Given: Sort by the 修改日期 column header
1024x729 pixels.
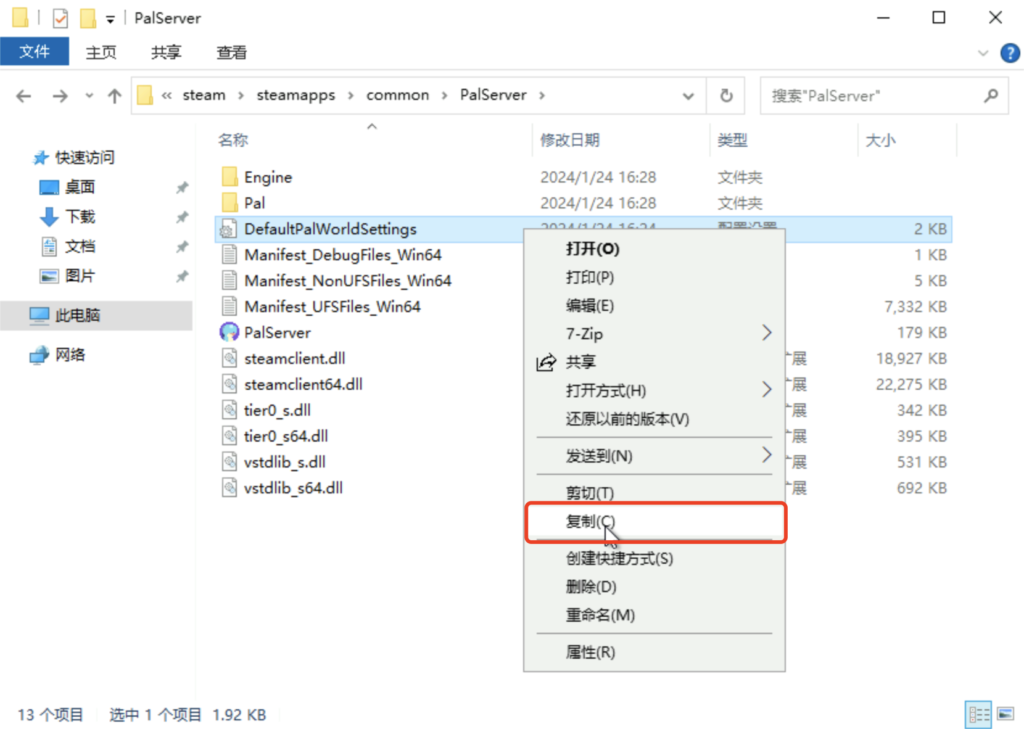Looking at the screenshot, I should (569, 140).
